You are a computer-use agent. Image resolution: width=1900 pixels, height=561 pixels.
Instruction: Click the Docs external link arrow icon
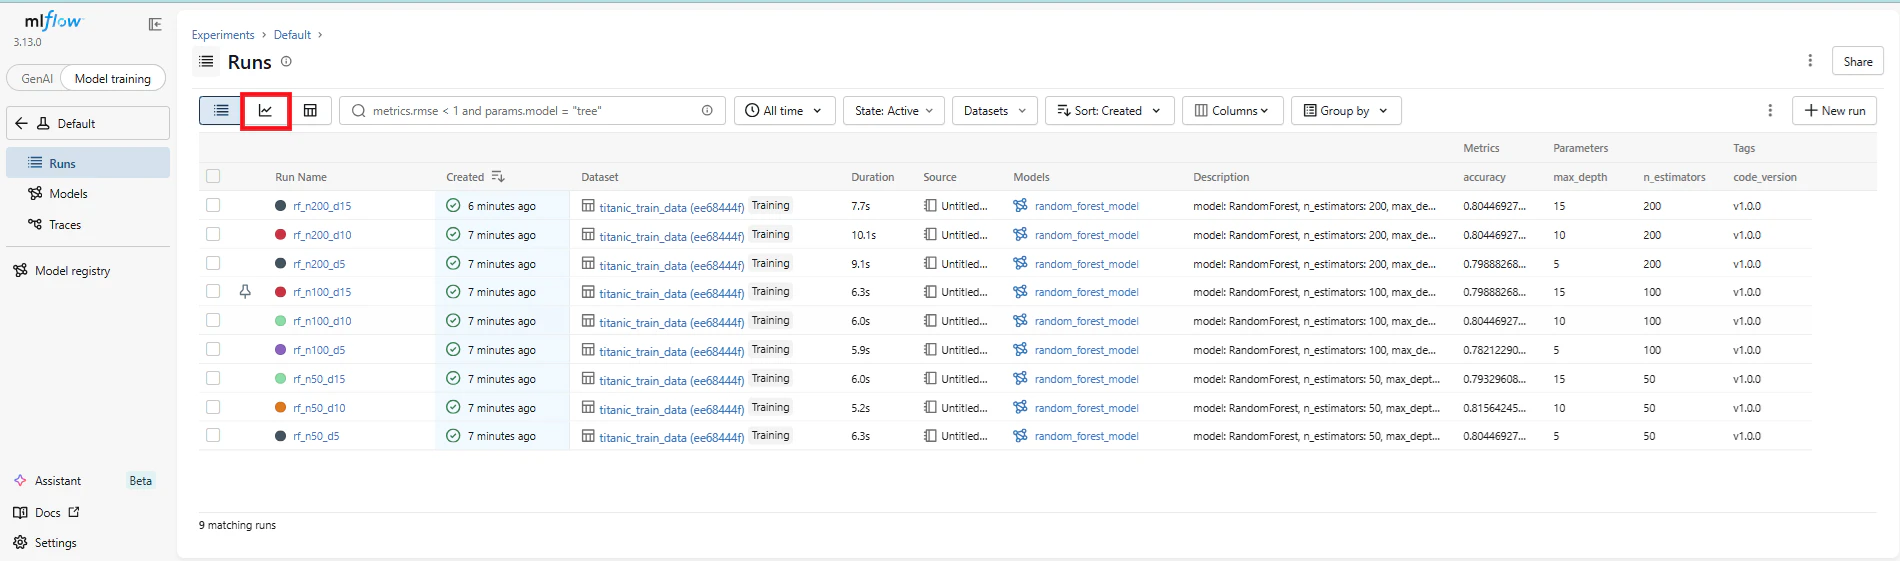point(74,512)
